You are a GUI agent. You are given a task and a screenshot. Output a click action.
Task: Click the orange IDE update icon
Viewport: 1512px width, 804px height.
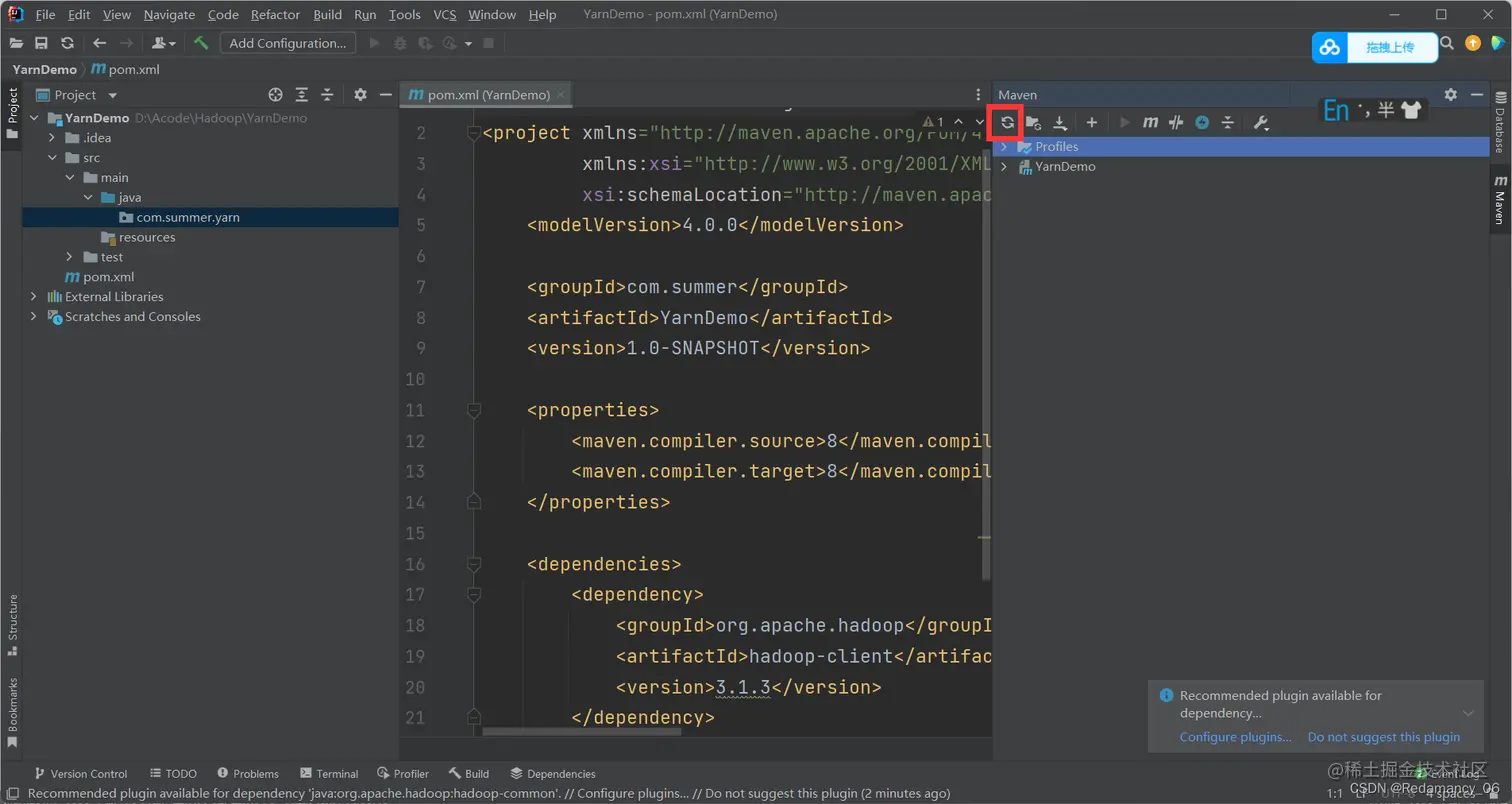[1473, 43]
